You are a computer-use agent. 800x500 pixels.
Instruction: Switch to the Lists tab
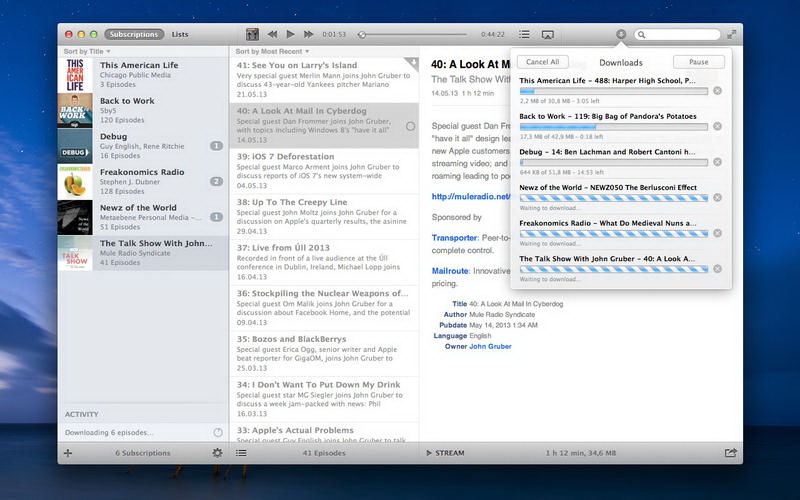pyautogui.click(x=179, y=34)
